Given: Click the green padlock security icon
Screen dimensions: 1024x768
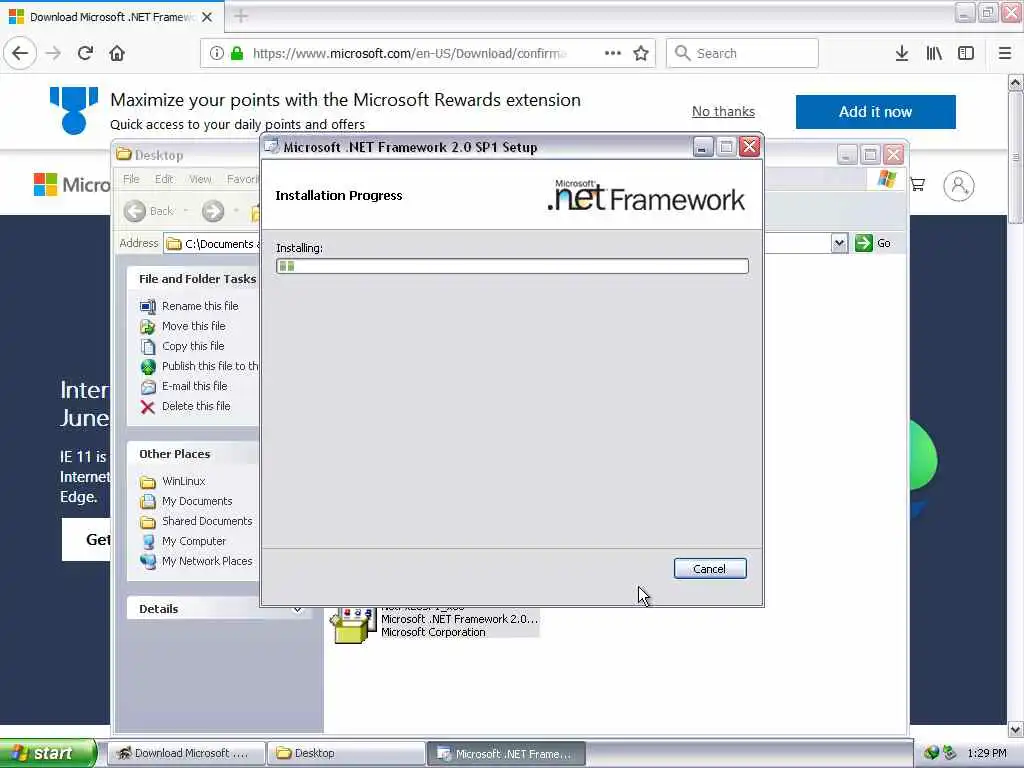Looking at the screenshot, I should click(x=237, y=53).
